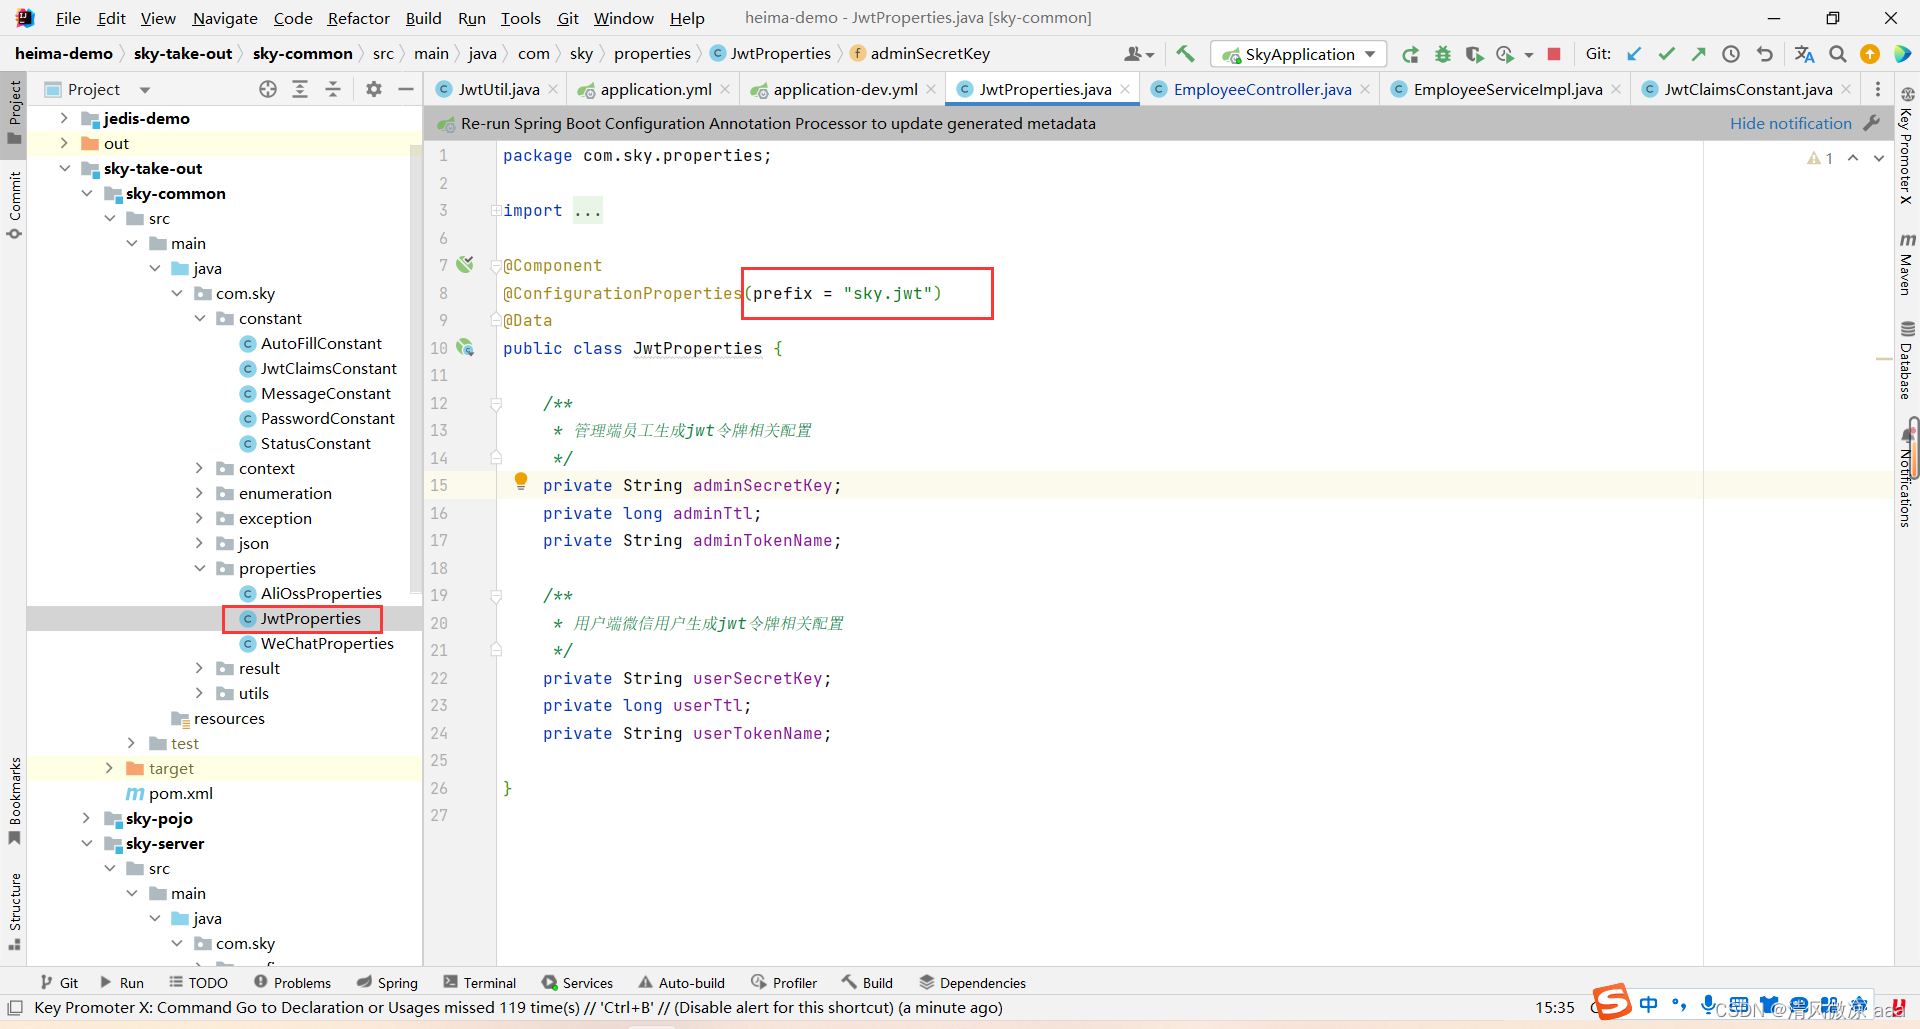Screen dimensions: 1920x1029
Task: Expand the jedis-demo tree node
Action: coord(64,118)
